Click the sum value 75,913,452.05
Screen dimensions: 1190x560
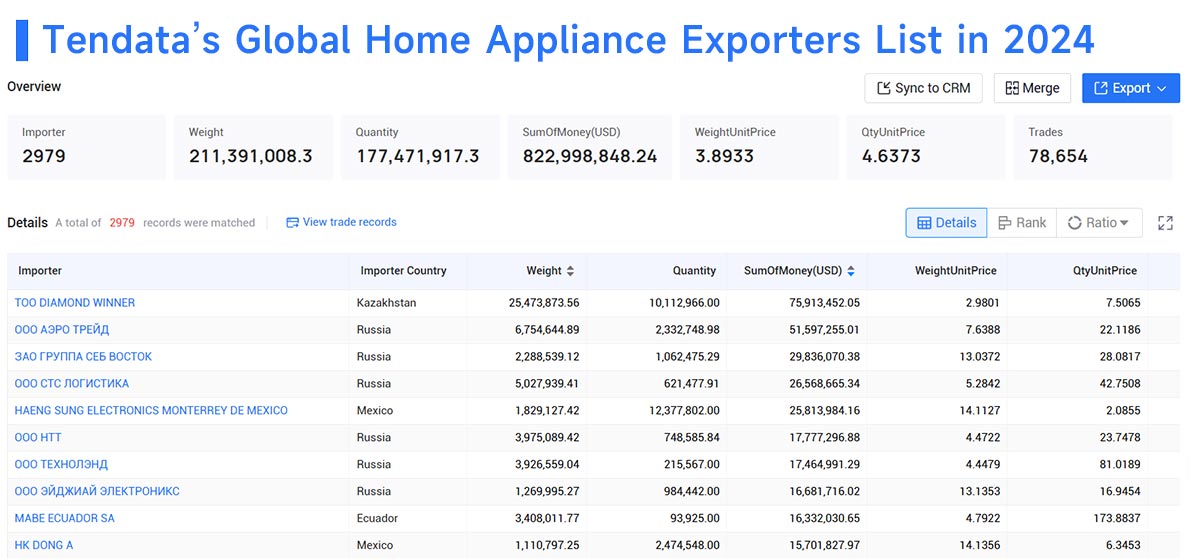(824, 303)
